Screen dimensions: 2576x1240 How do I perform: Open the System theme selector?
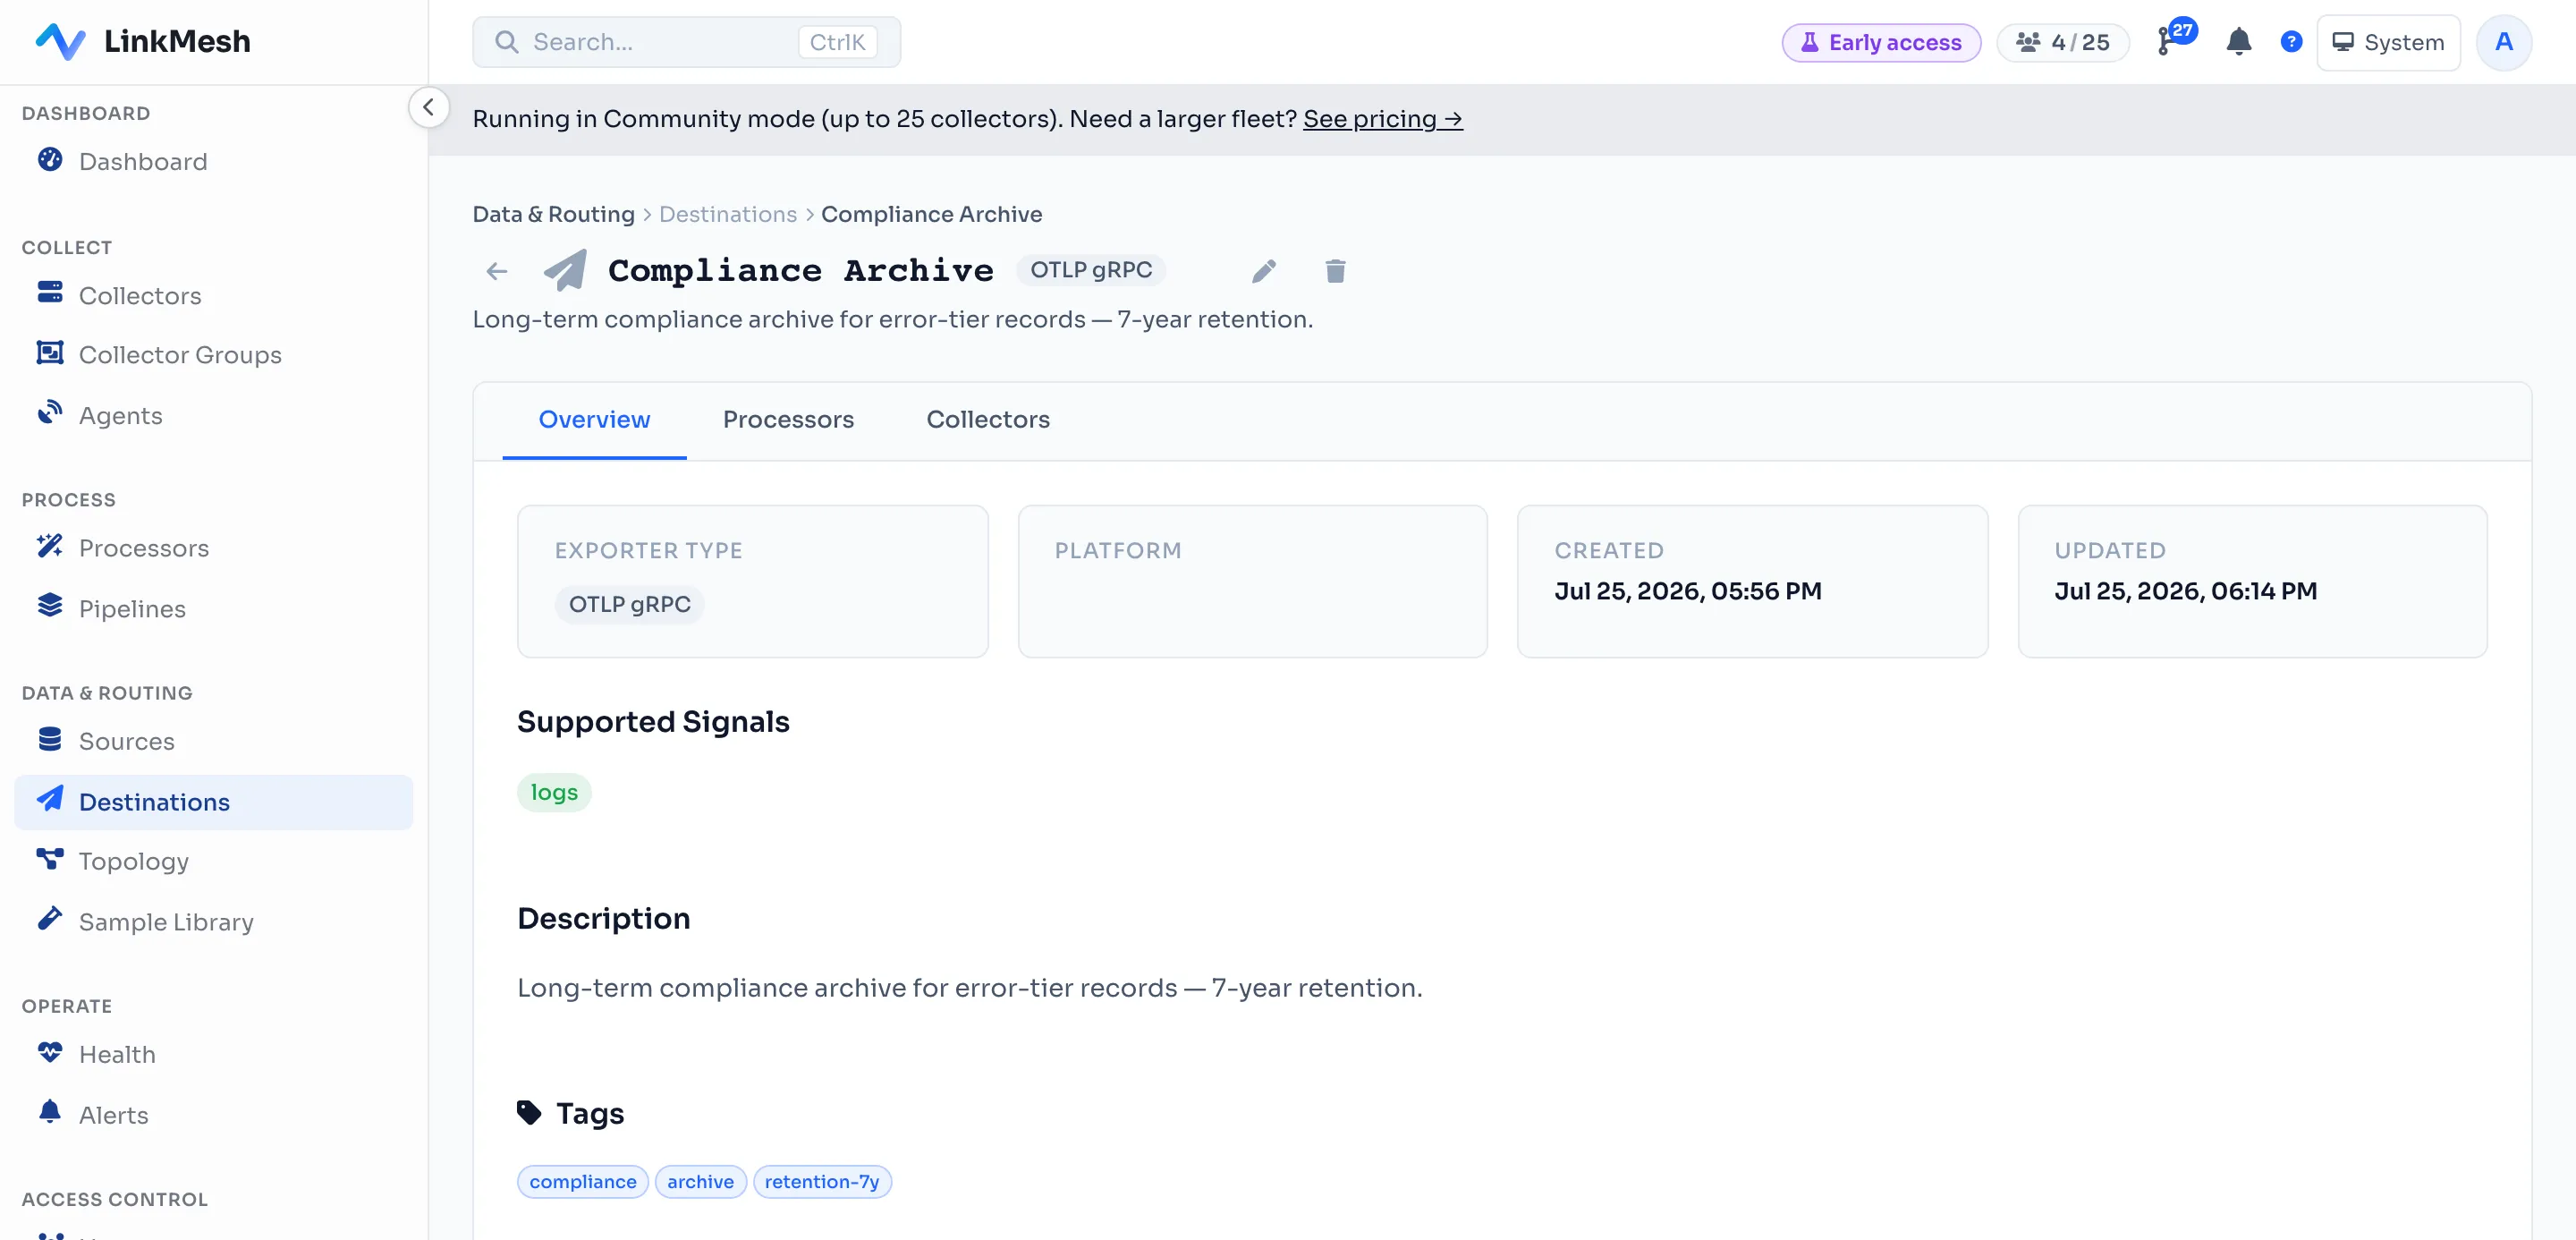[x=2388, y=42]
